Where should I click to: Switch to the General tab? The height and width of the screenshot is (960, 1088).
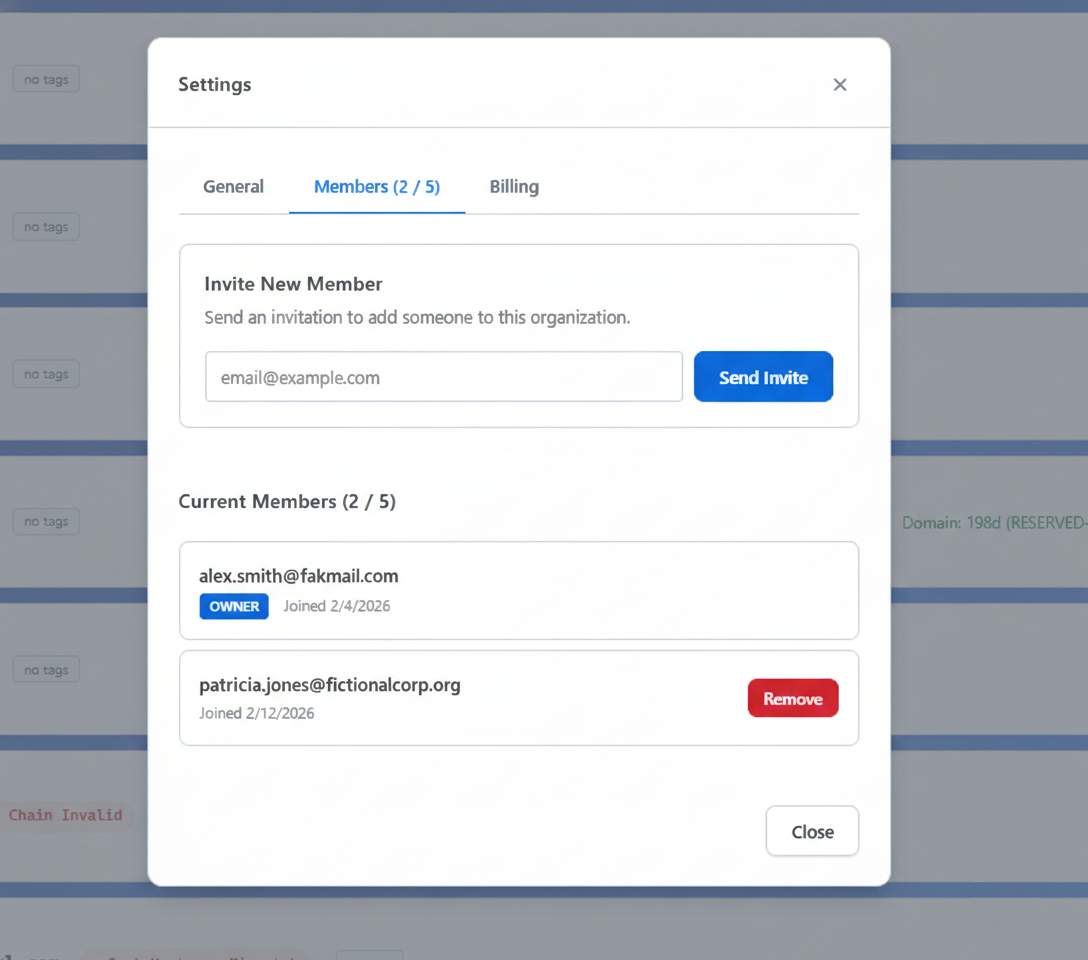coord(233,187)
